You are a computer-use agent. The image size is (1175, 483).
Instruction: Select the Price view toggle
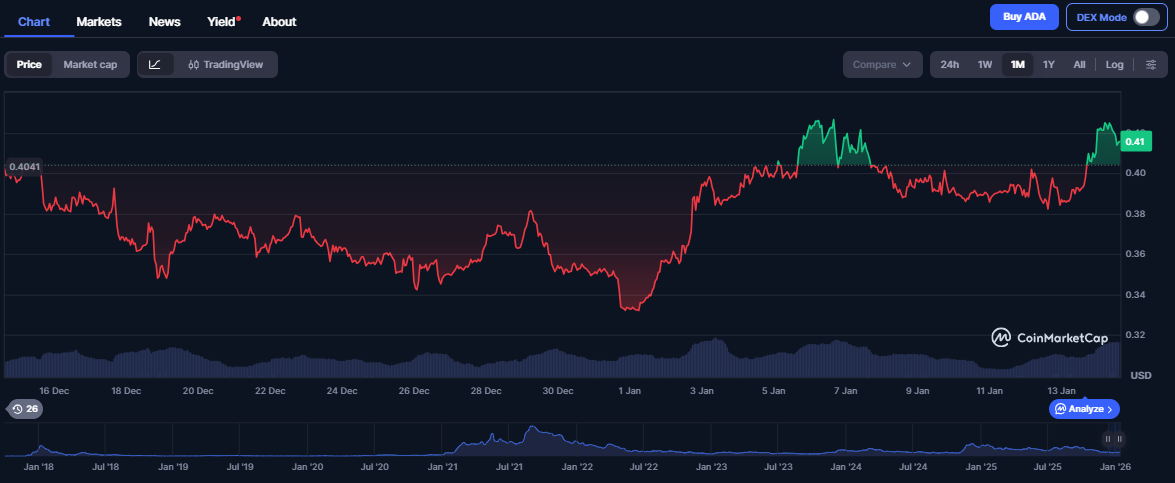click(x=29, y=64)
